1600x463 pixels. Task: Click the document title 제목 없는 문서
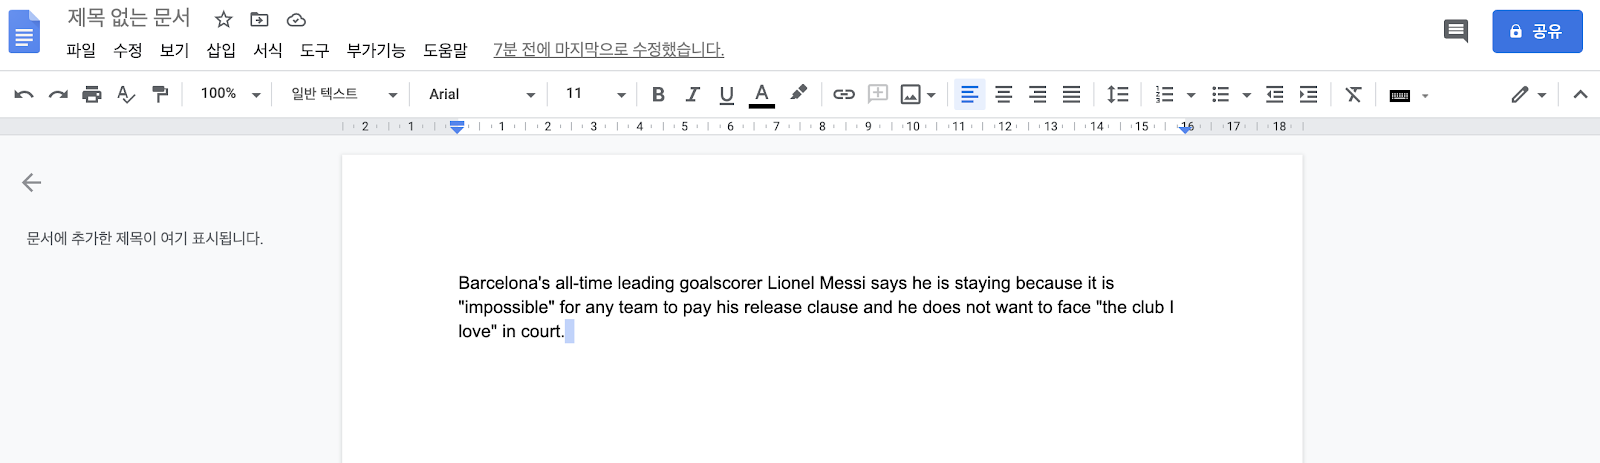pos(129,17)
